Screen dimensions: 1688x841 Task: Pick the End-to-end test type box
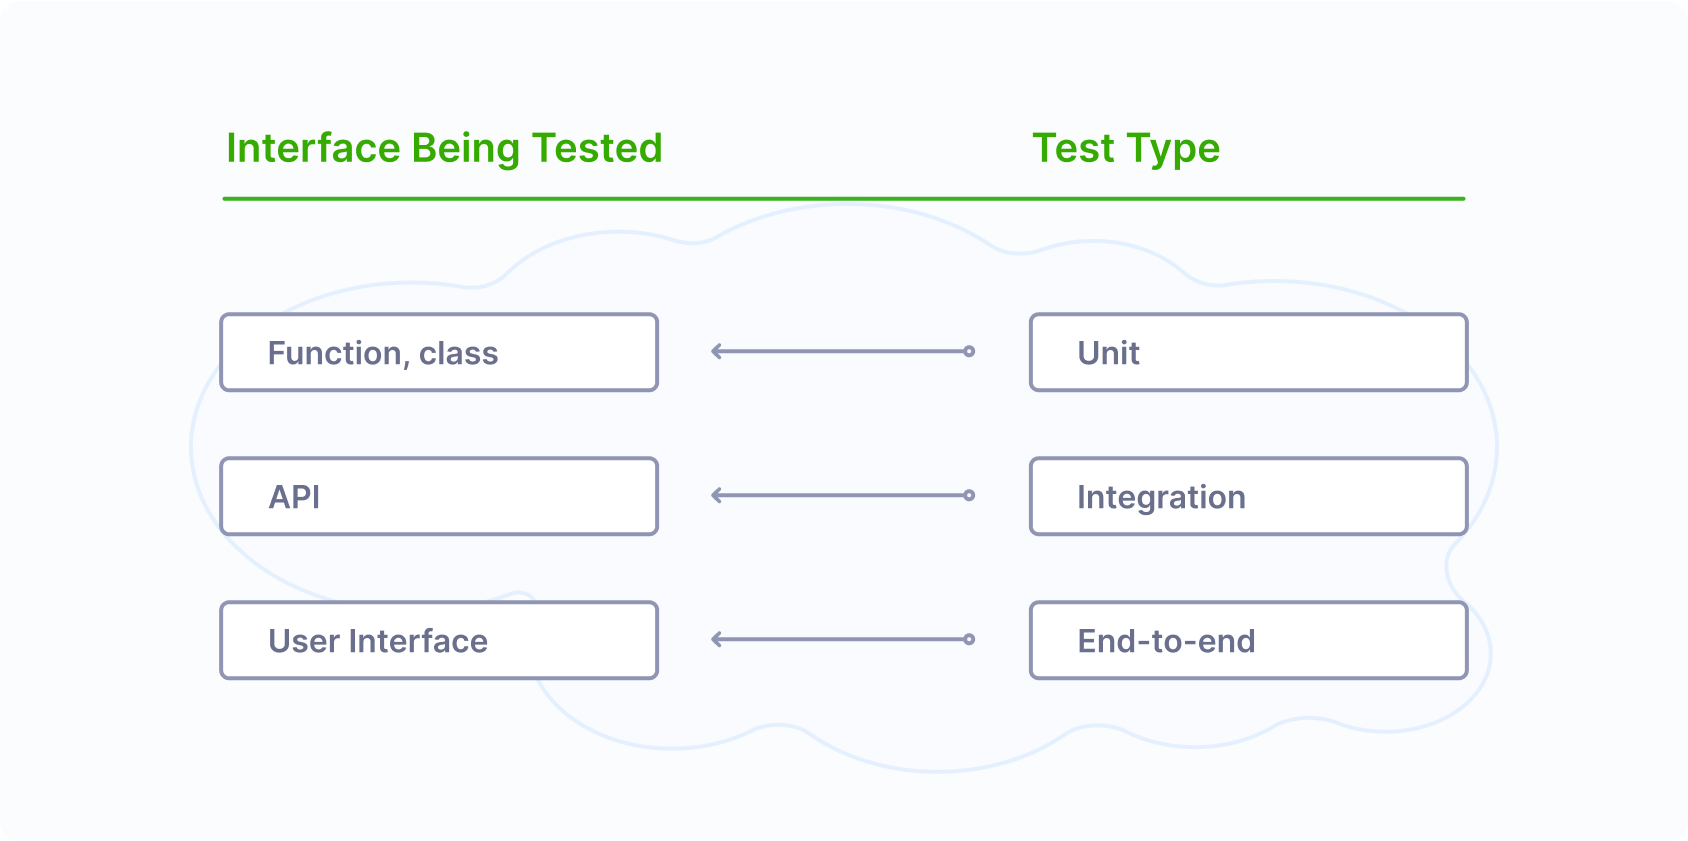pos(1248,640)
